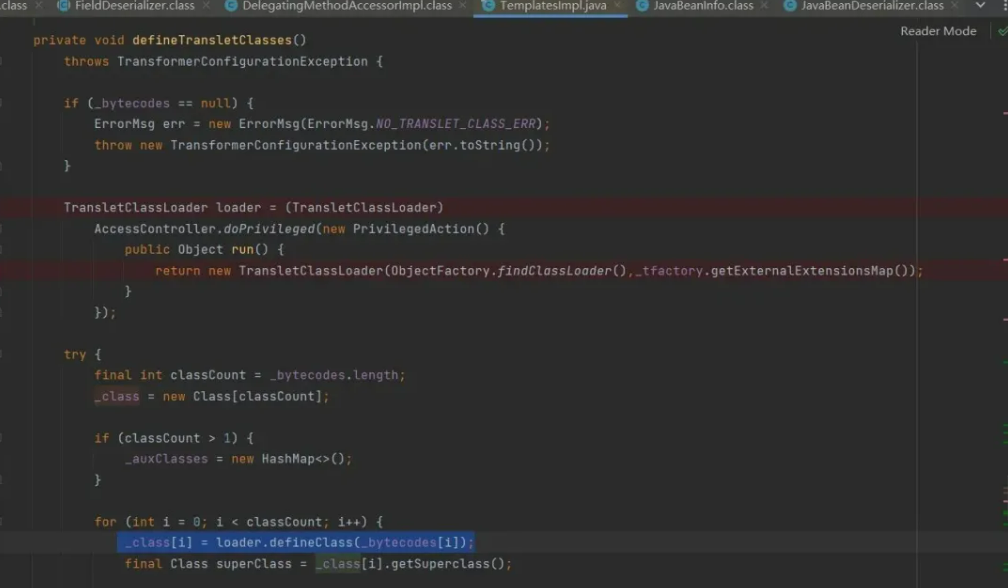The image size is (1008, 588).
Task: Click the highlighted loader.defineClass line
Action: pyautogui.click(x=296, y=542)
